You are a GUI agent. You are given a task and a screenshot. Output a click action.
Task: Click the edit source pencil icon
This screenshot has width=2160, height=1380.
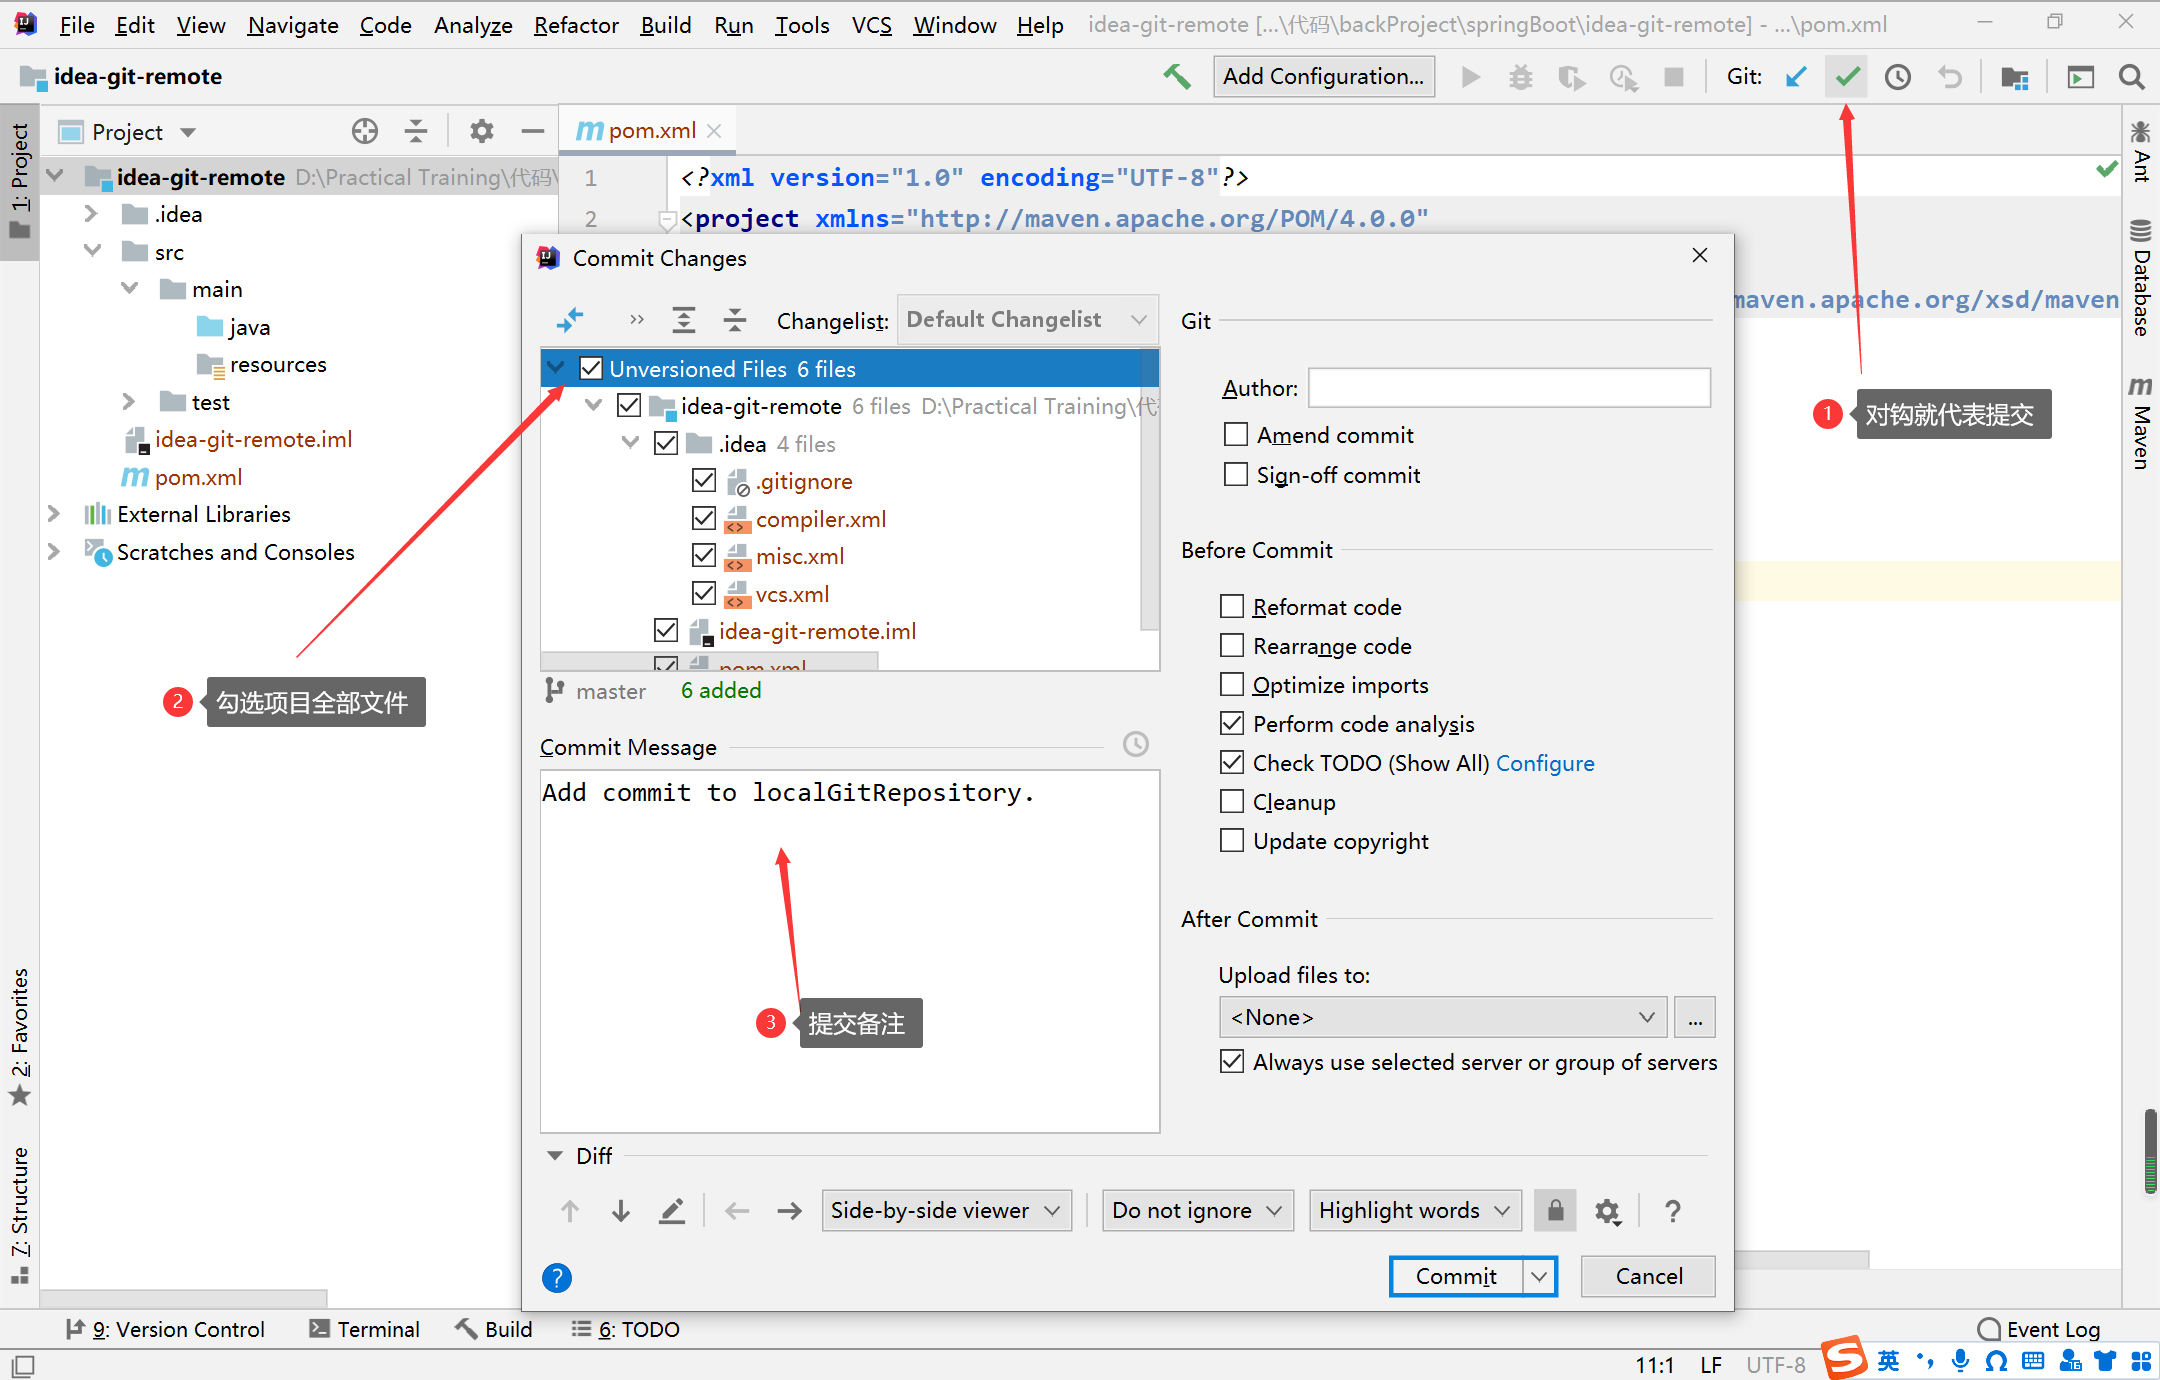coord(672,1211)
